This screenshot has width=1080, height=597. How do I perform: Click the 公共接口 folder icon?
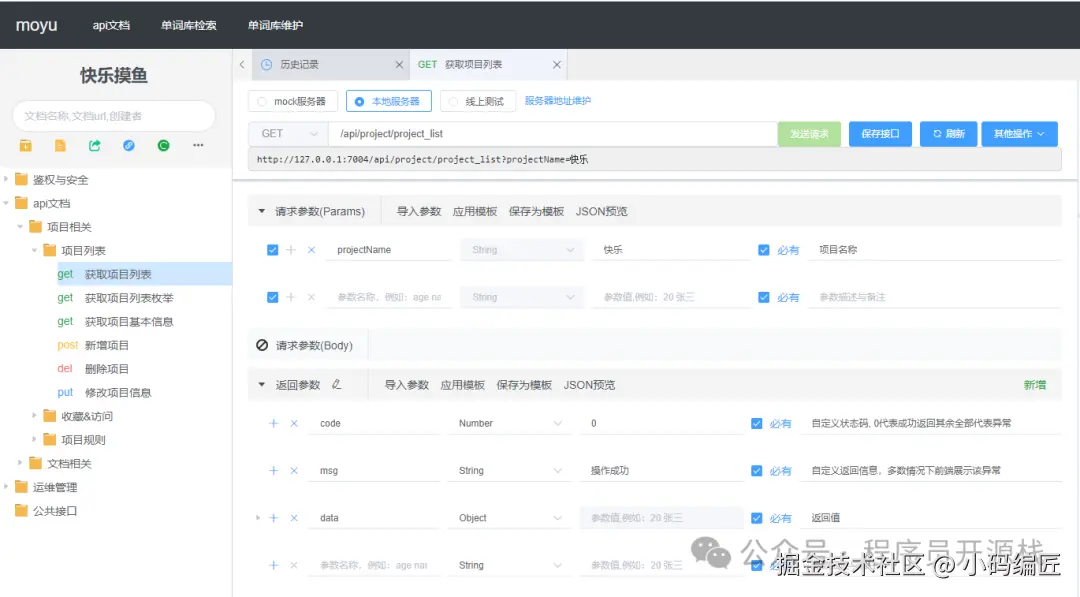(21, 510)
